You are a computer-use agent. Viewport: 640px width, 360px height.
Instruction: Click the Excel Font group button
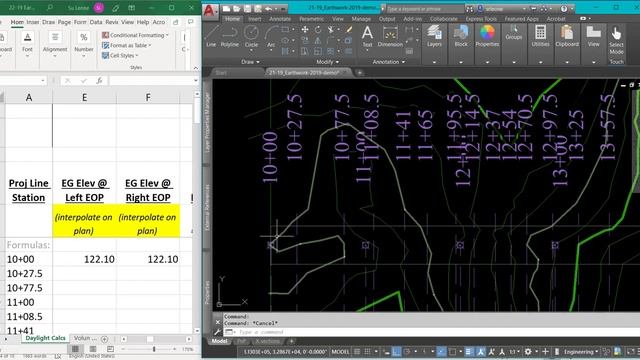pyautogui.click(x=27, y=44)
